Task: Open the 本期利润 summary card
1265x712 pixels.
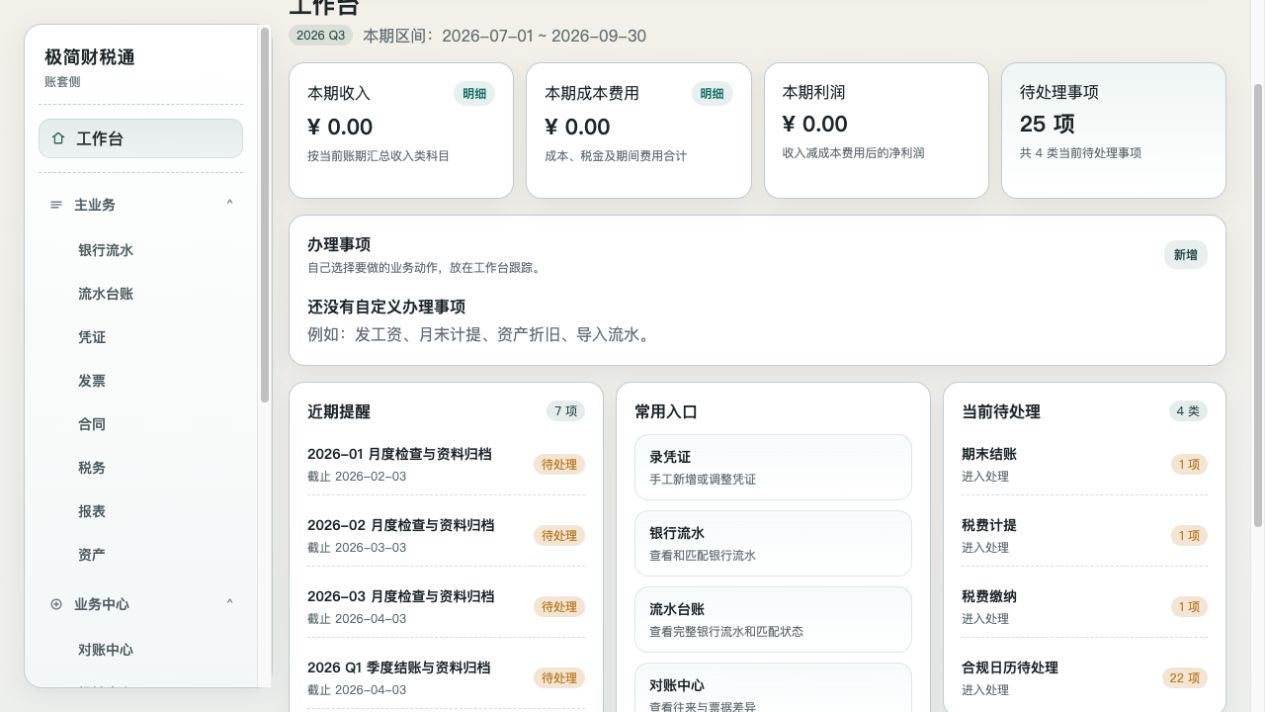Action: [x=876, y=131]
